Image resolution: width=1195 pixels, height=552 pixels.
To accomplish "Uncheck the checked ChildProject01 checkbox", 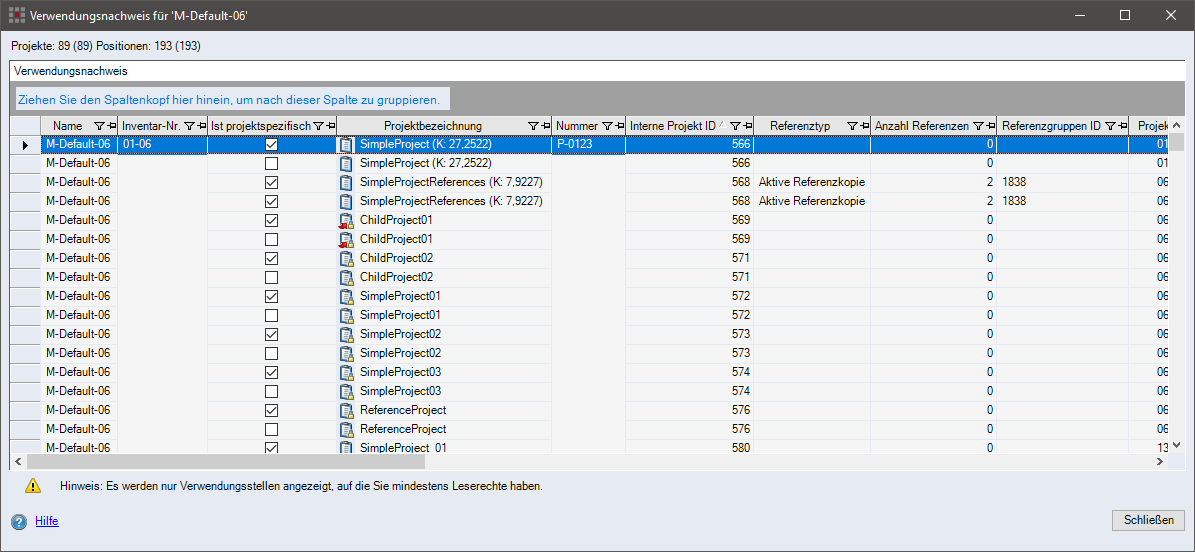I will 271,220.
